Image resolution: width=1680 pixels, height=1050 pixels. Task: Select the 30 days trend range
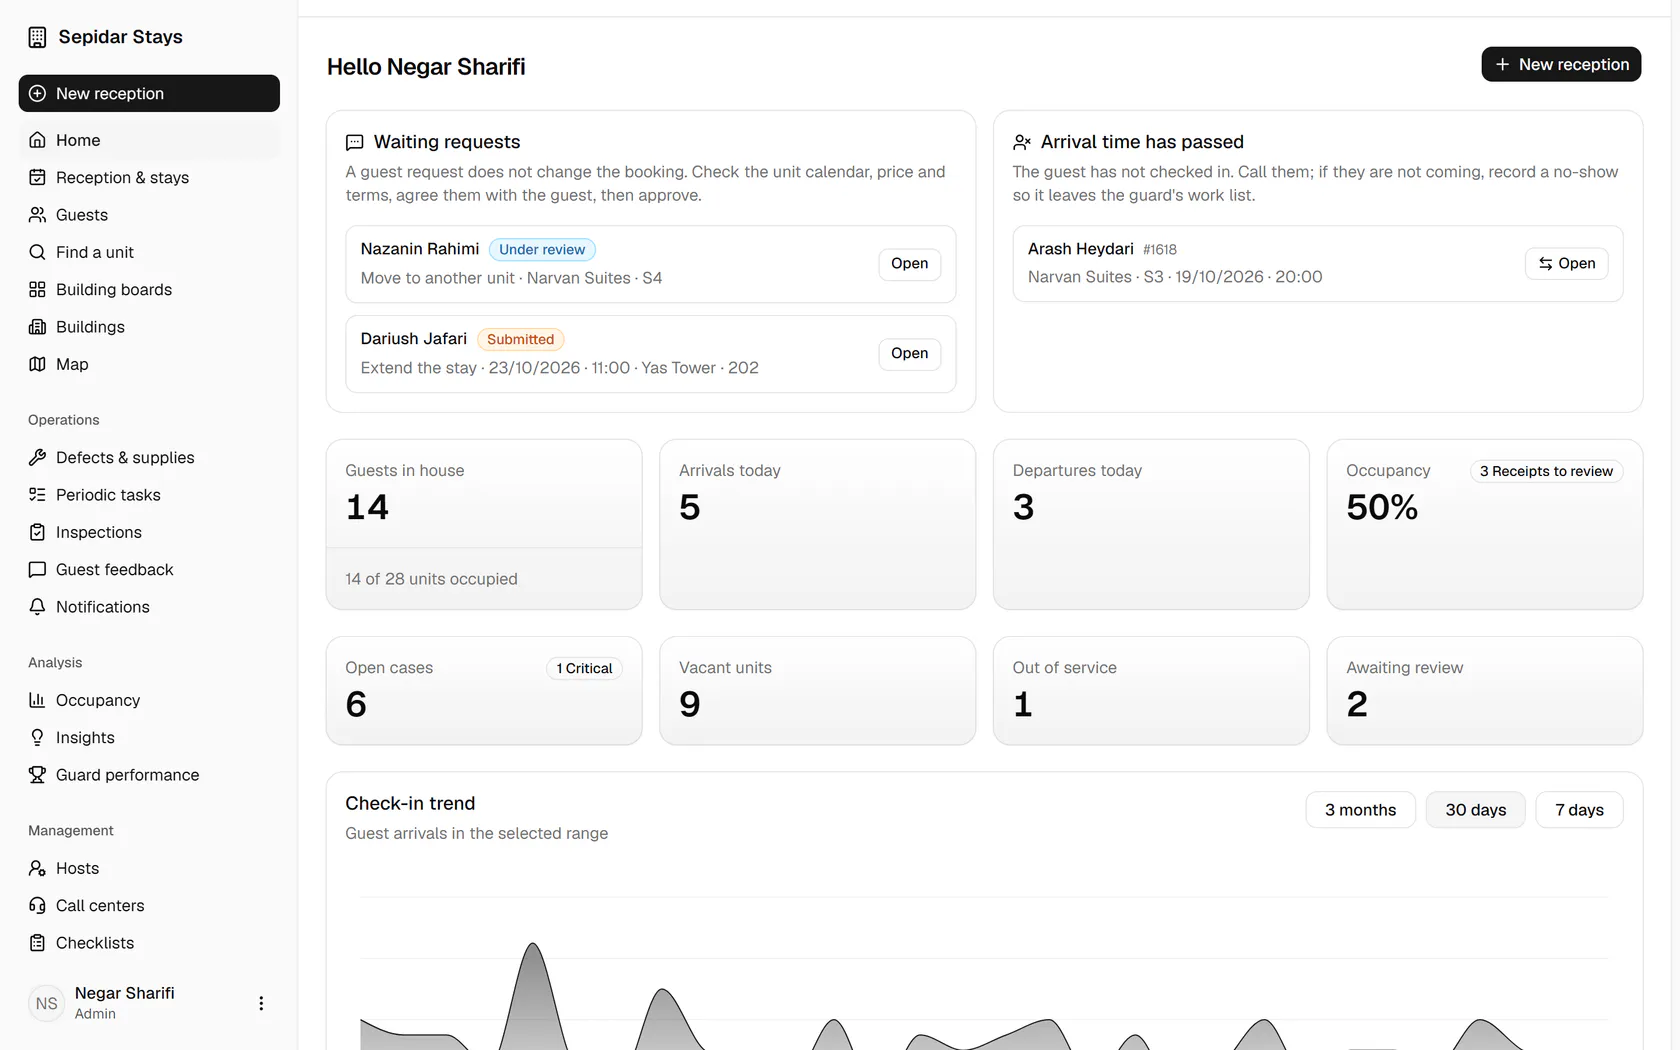tap(1475, 810)
